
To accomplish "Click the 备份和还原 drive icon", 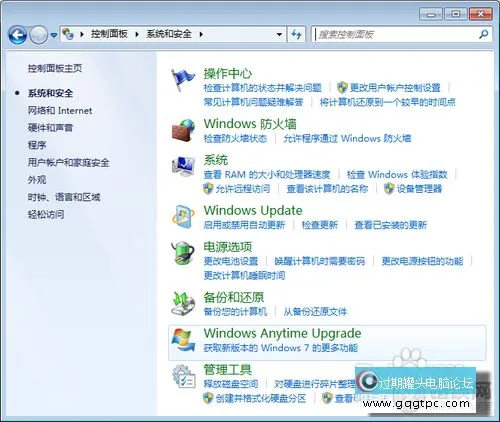I will [x=183, y=304].
